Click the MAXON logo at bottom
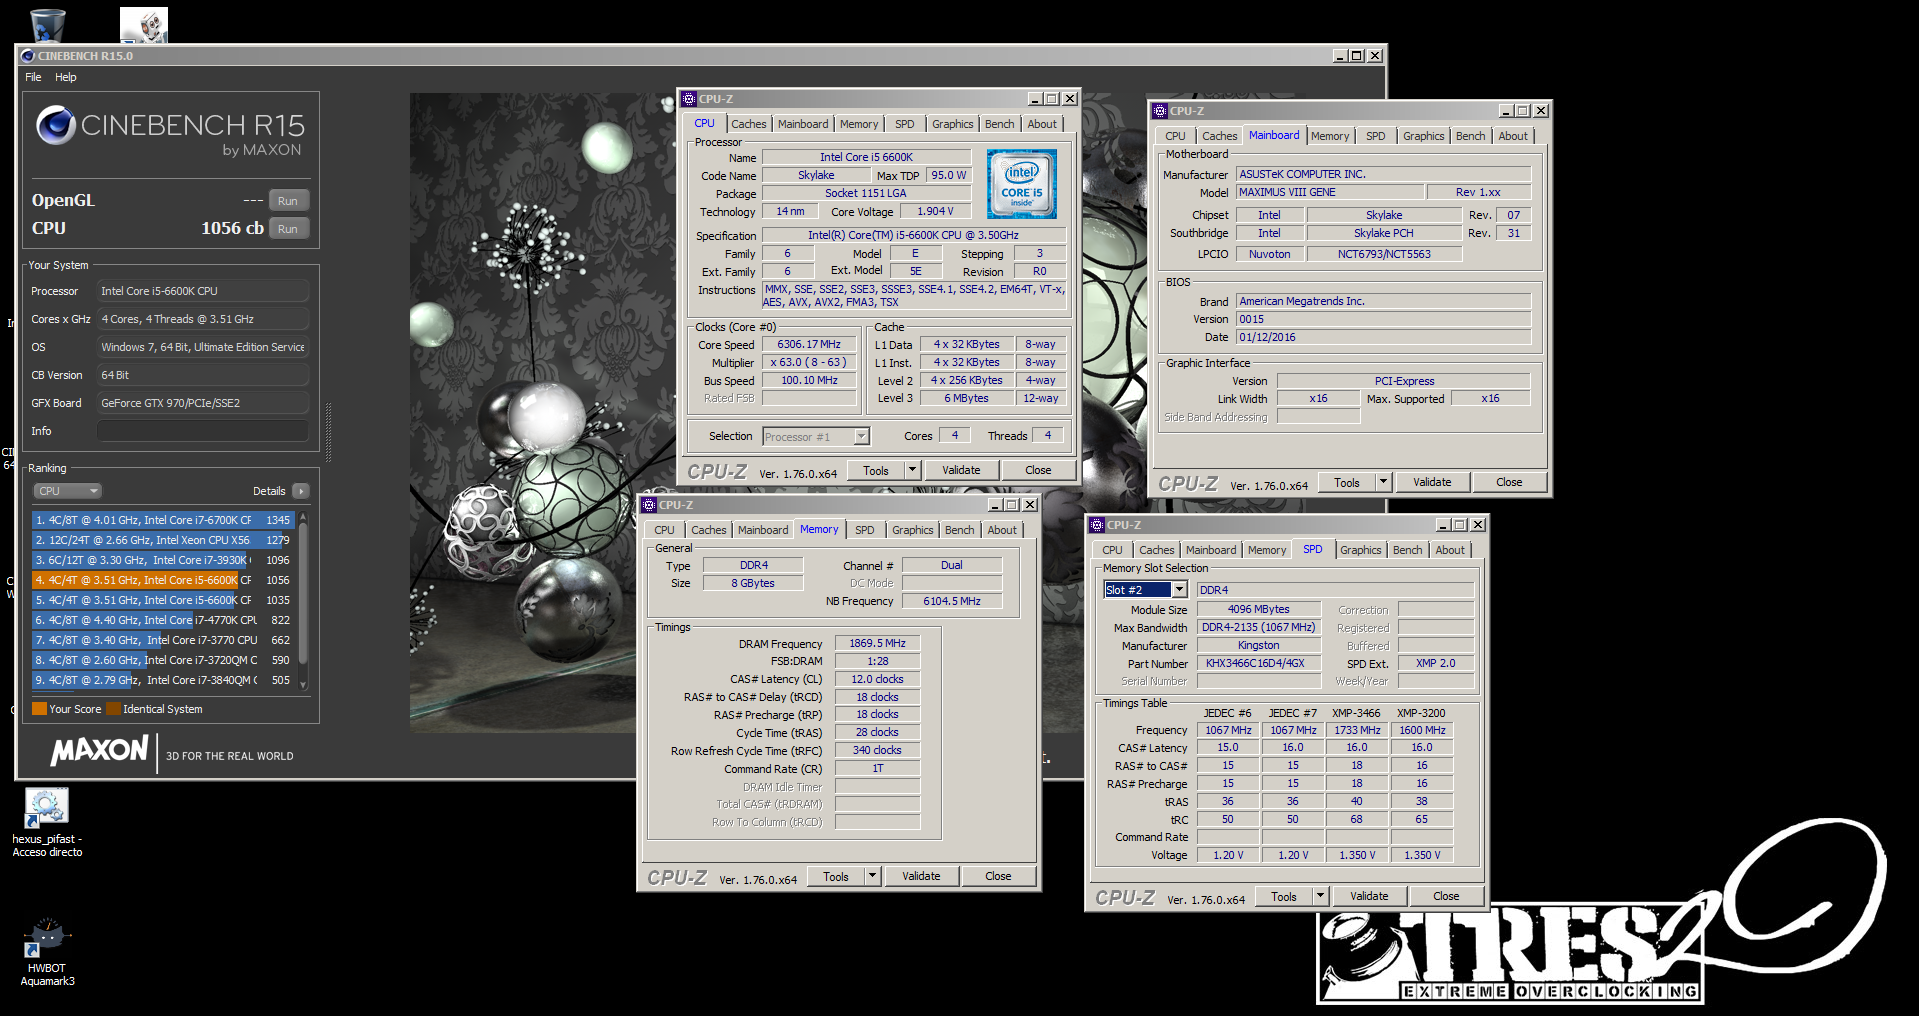The image size is (1919, 1016). click(x=100, y=750)
